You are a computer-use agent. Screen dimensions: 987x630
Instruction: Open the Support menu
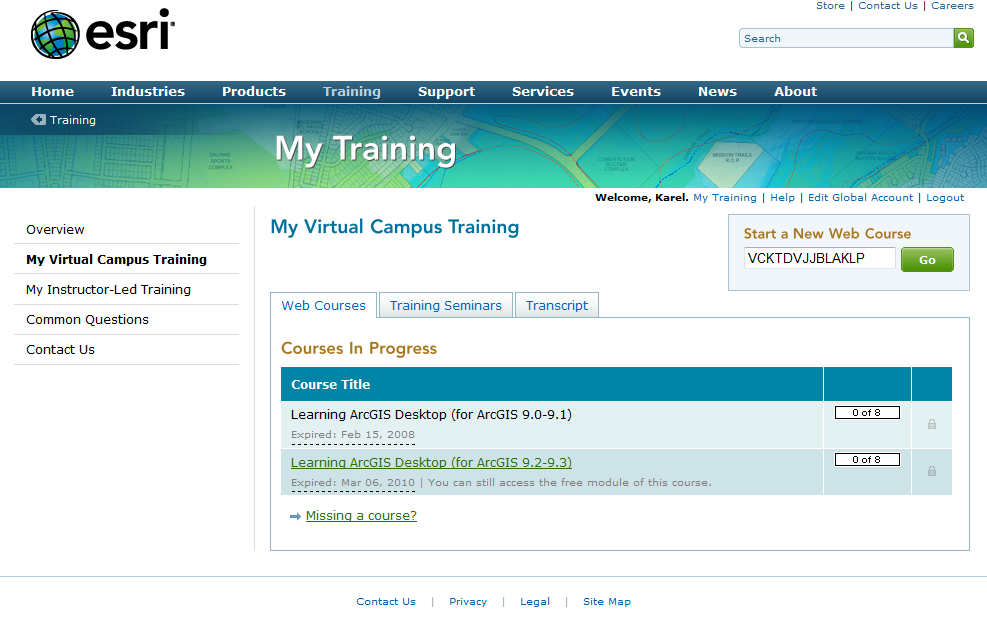pyautogui.click(x=446, y=92)
